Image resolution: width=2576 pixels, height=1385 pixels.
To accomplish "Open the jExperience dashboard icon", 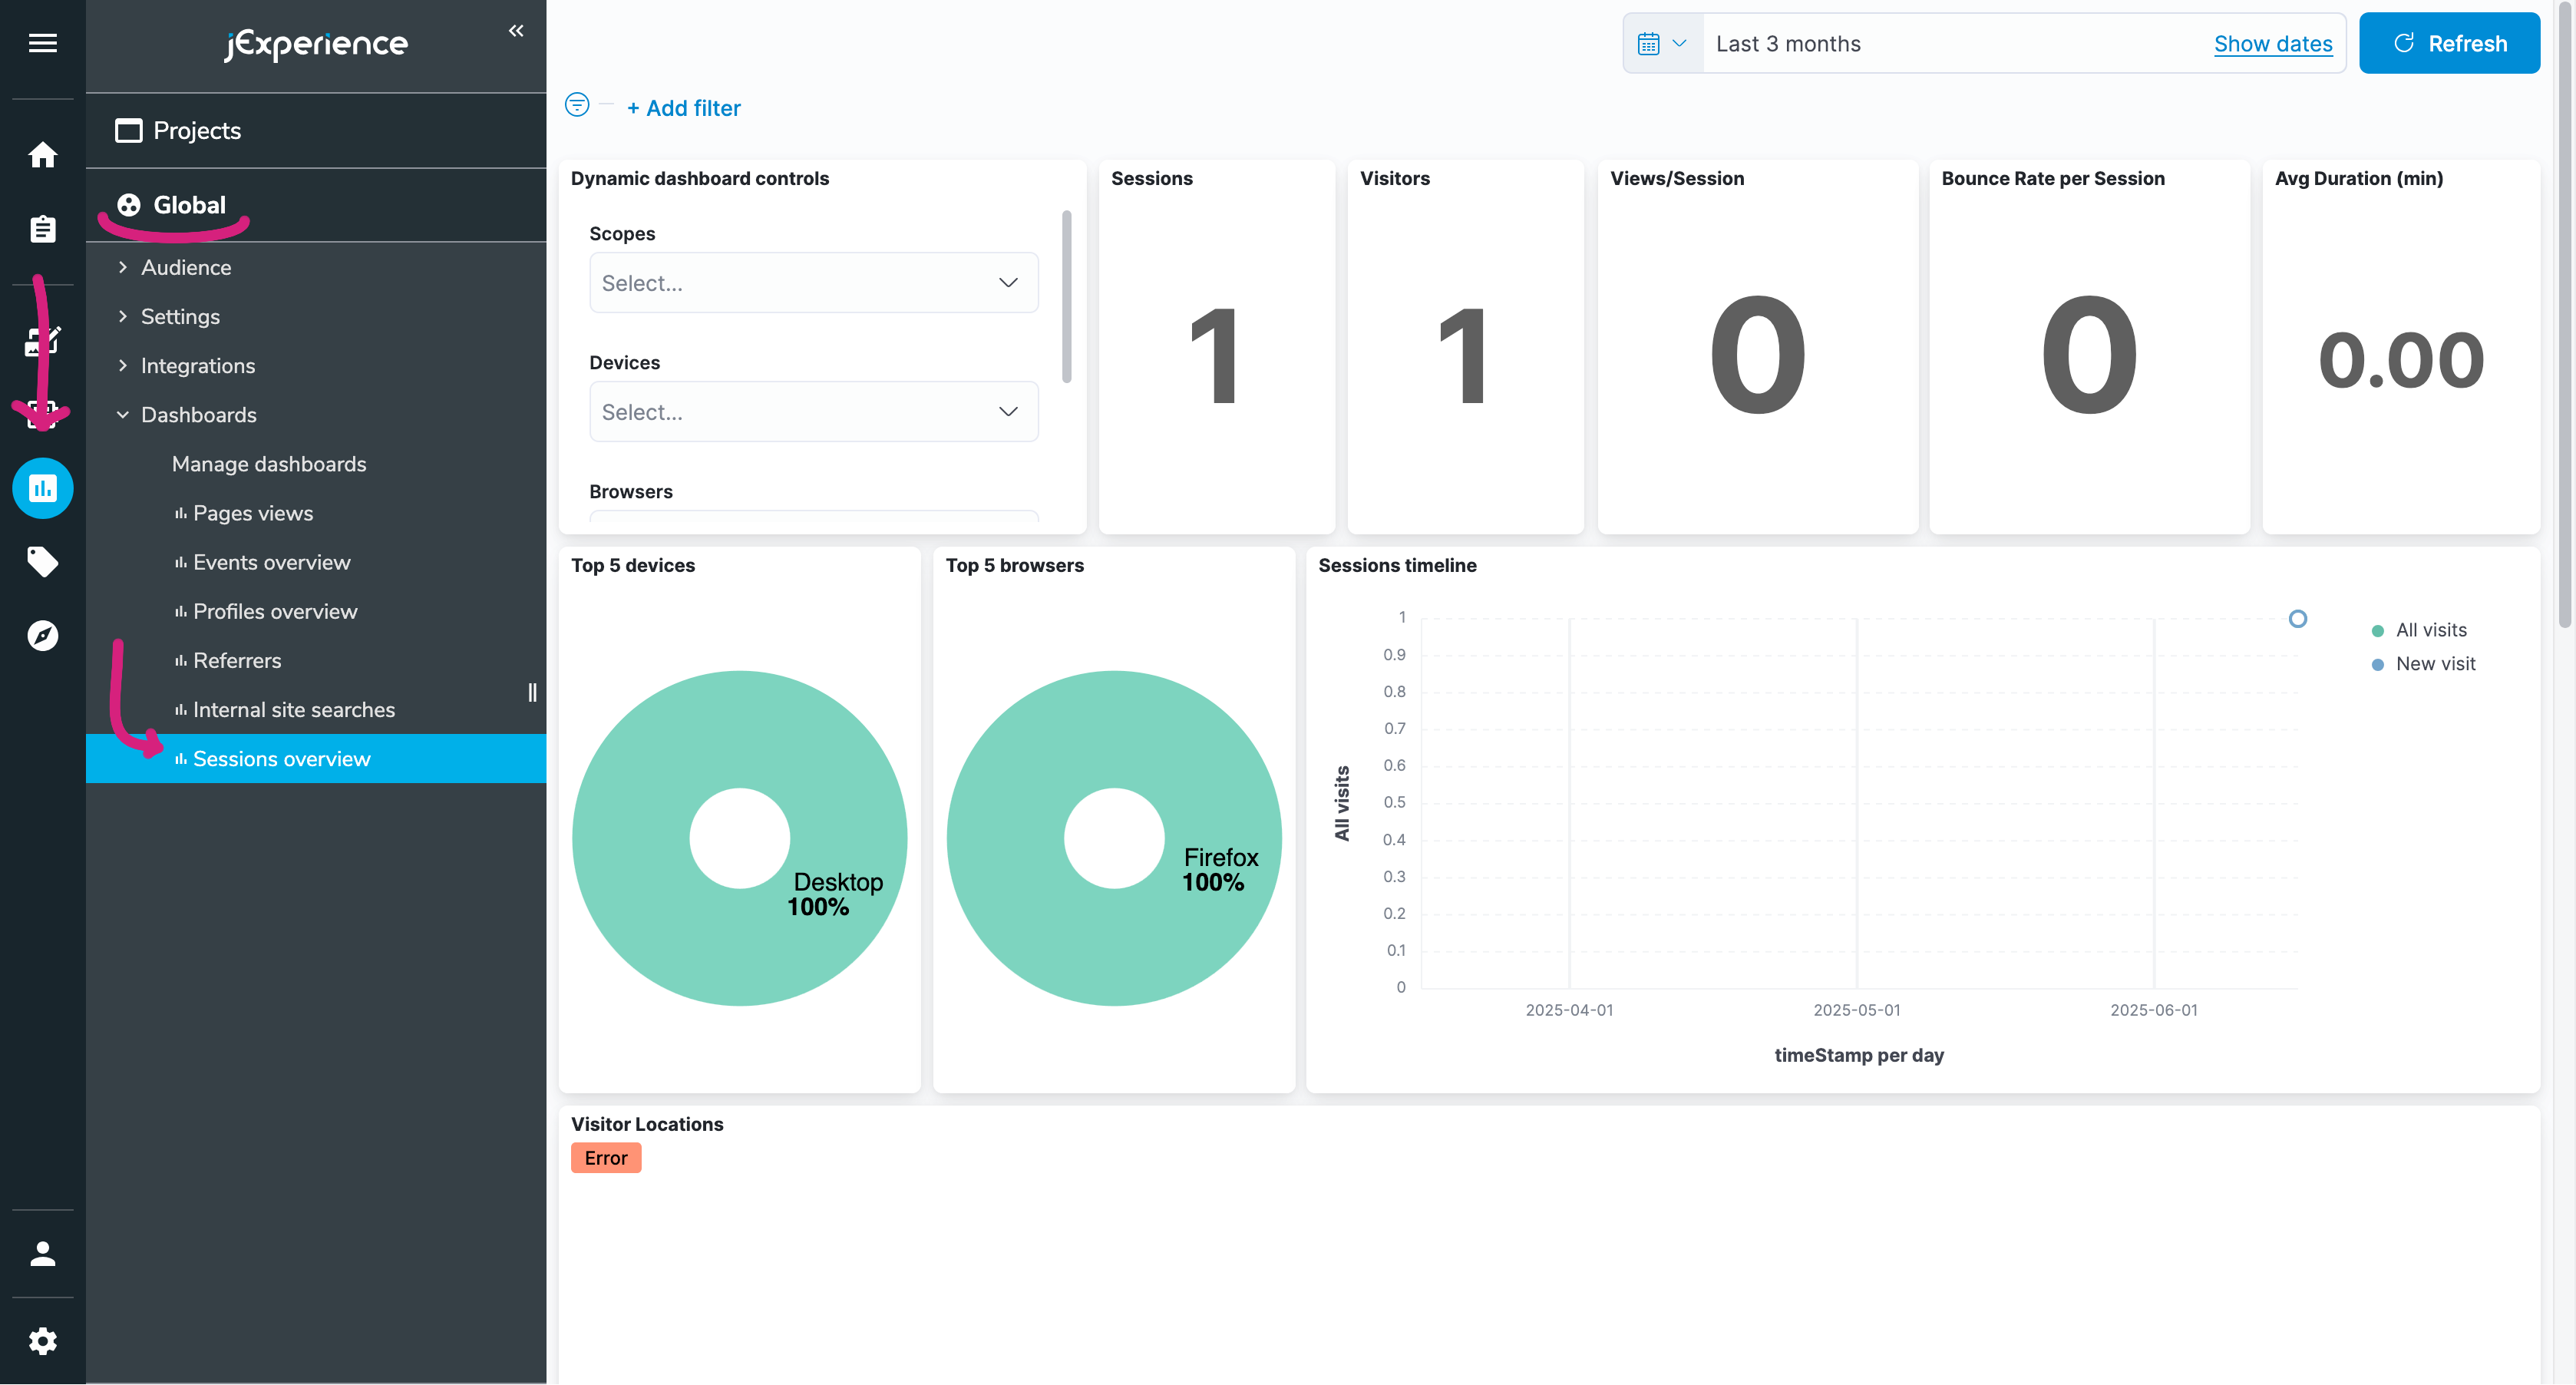I will pos(42,488).
